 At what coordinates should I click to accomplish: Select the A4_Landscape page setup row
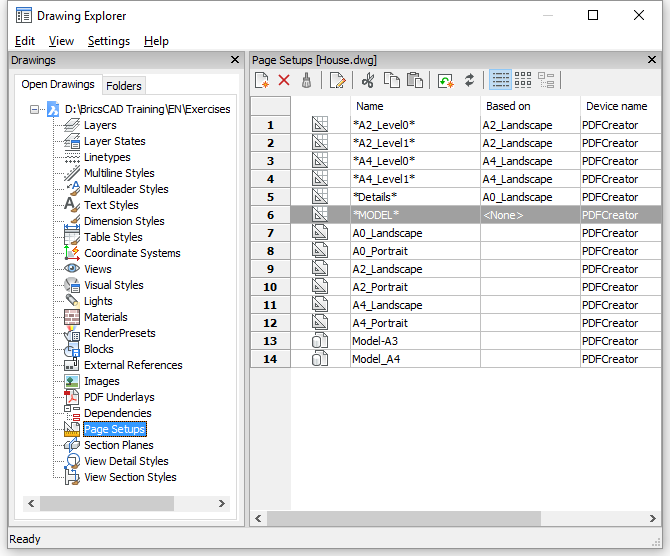tap(387, 305)
